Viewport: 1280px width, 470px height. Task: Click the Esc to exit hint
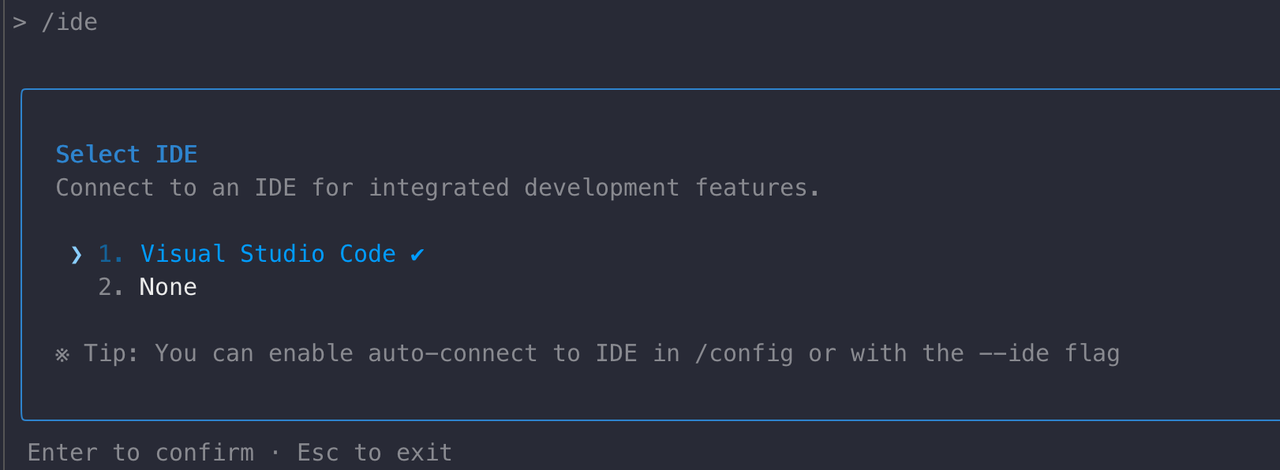(x=374, y=453)
